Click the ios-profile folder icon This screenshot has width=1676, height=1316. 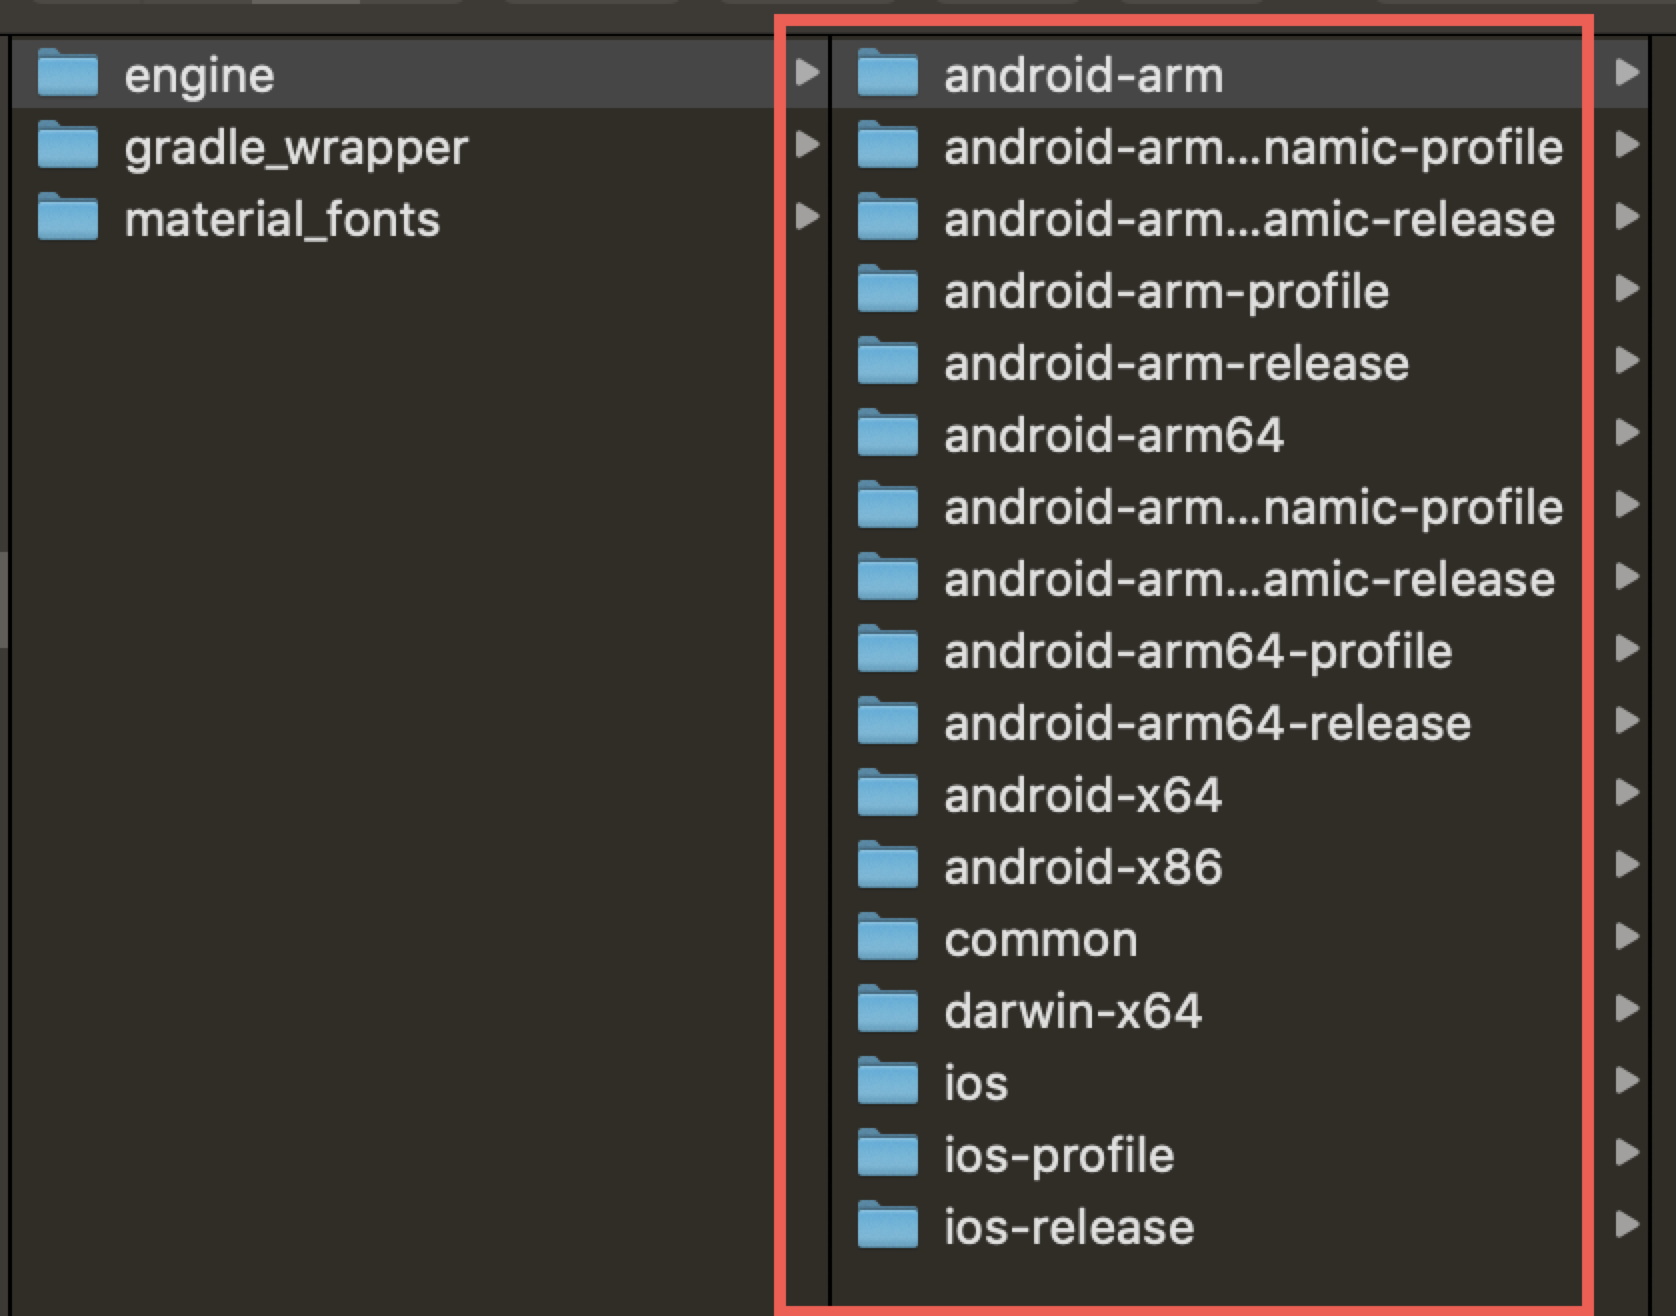[x=888, y=1153]
